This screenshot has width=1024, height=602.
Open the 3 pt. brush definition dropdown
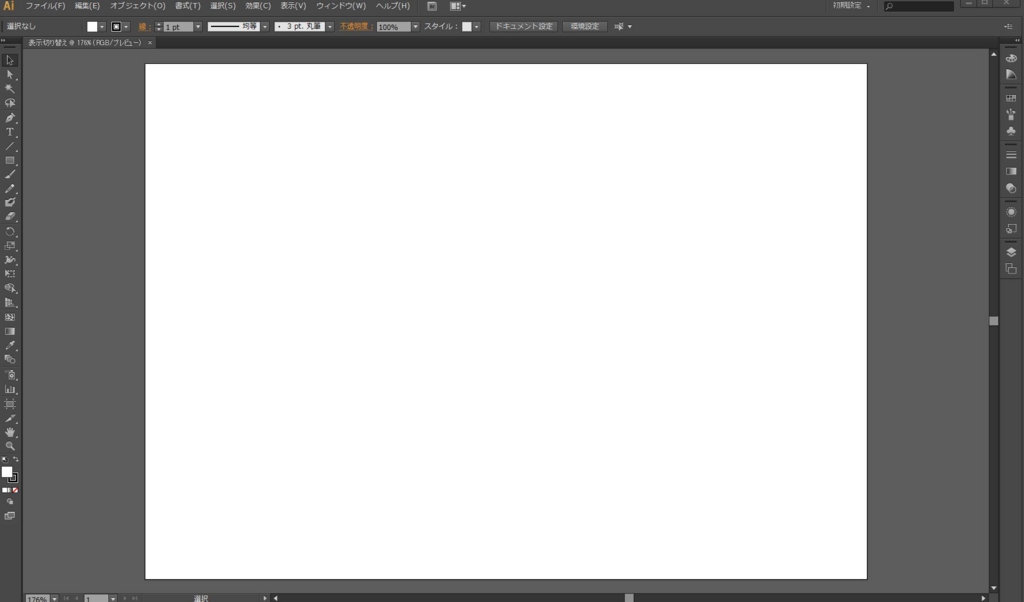330,27
